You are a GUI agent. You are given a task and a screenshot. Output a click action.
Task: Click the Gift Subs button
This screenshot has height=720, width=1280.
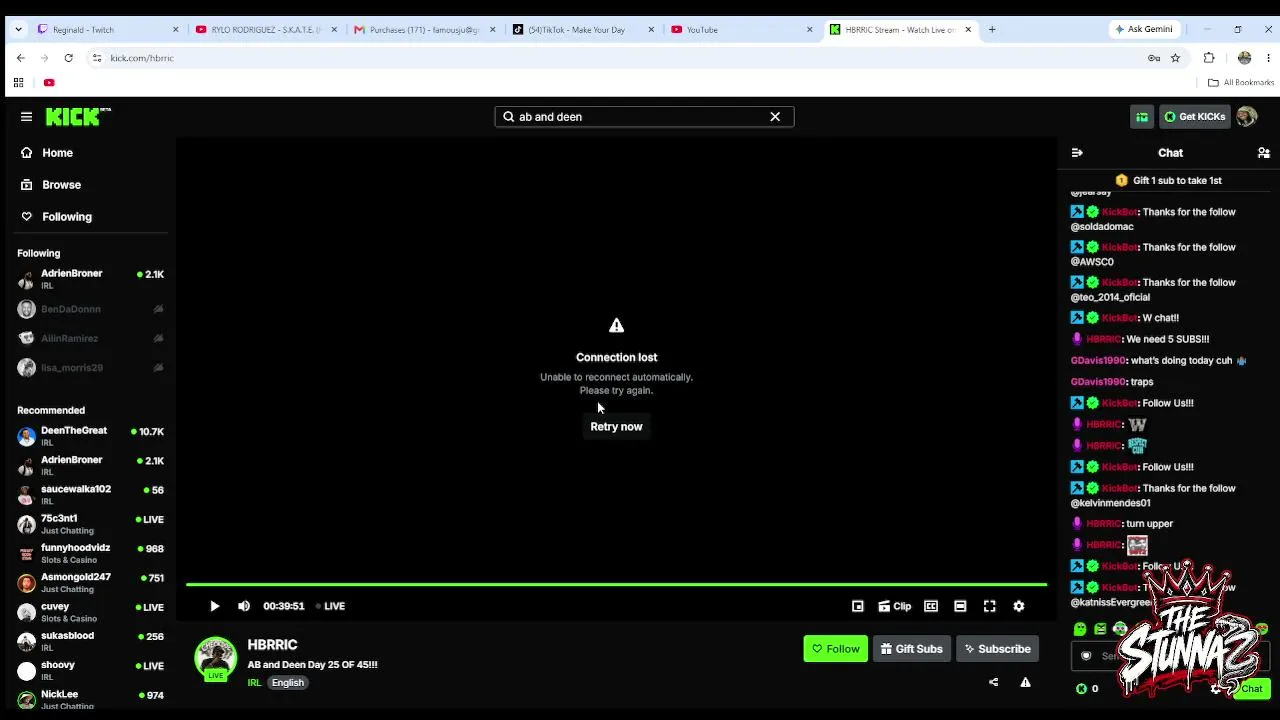point(911,649)
